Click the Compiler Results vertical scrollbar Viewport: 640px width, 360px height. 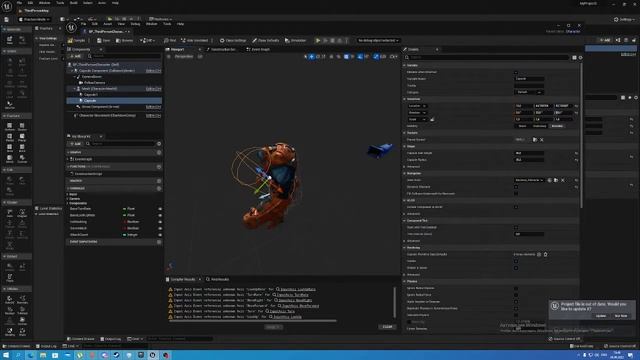(x=395, y=302)
